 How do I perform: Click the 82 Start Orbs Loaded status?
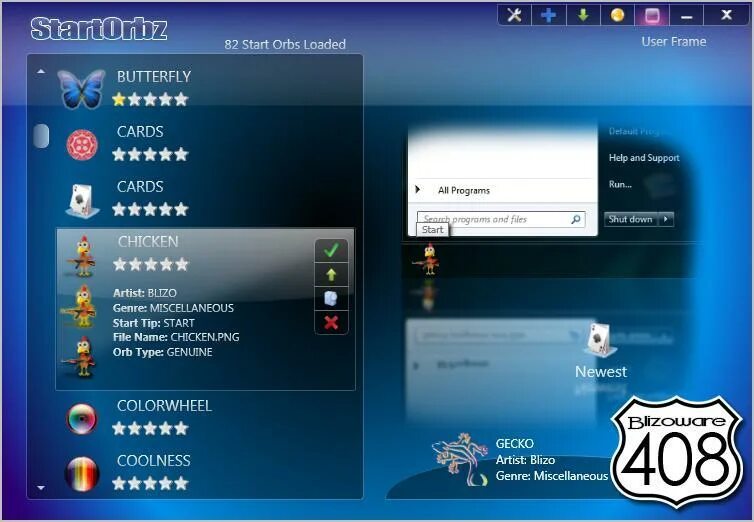(x=285, y=44)
